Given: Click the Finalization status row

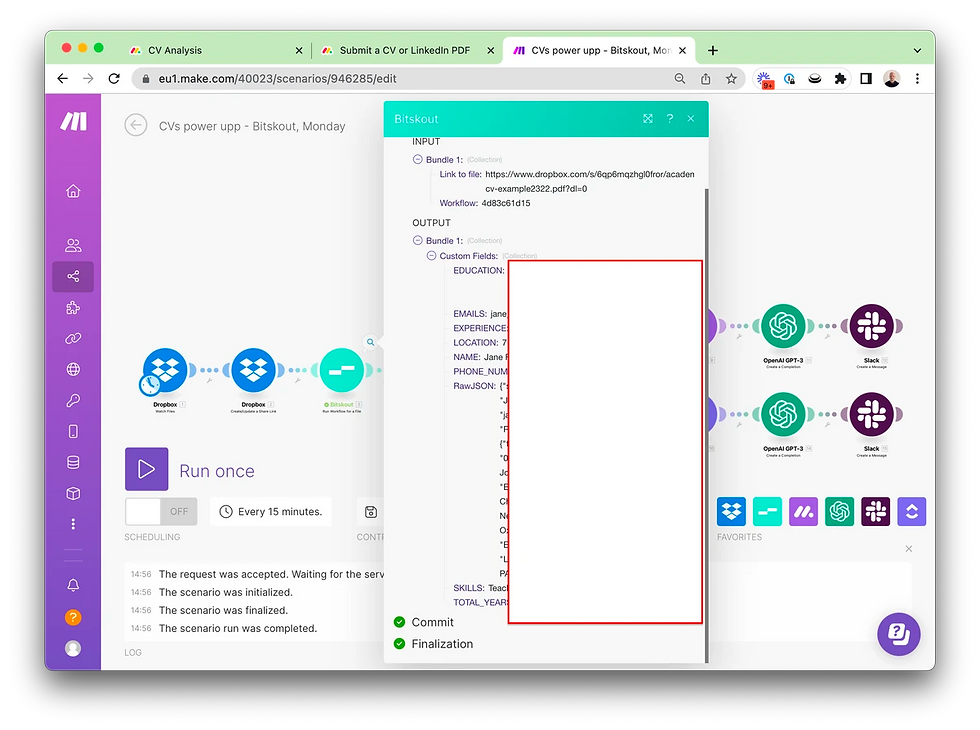Looking at the screenshot, I should click(x=433, y=644).
